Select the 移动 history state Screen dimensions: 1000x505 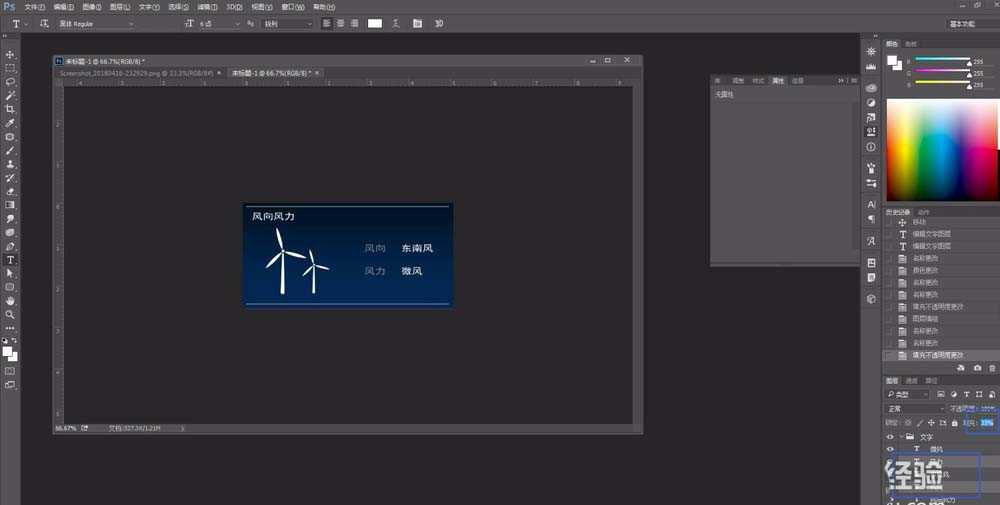coord(918,222)
